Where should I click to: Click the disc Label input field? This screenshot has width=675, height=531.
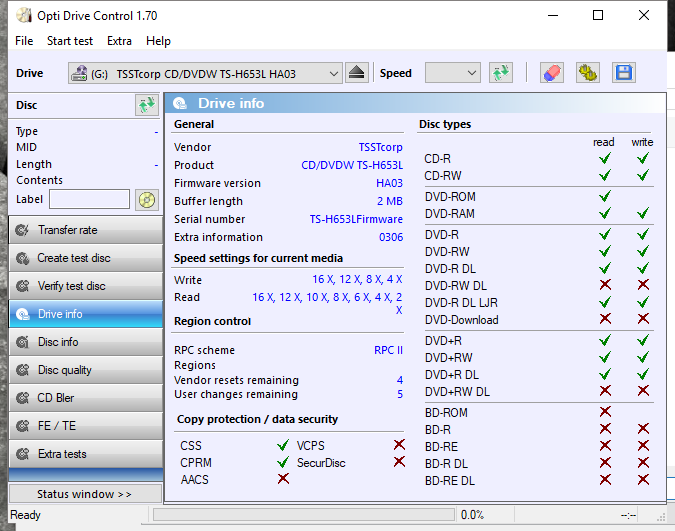(90, 199)
